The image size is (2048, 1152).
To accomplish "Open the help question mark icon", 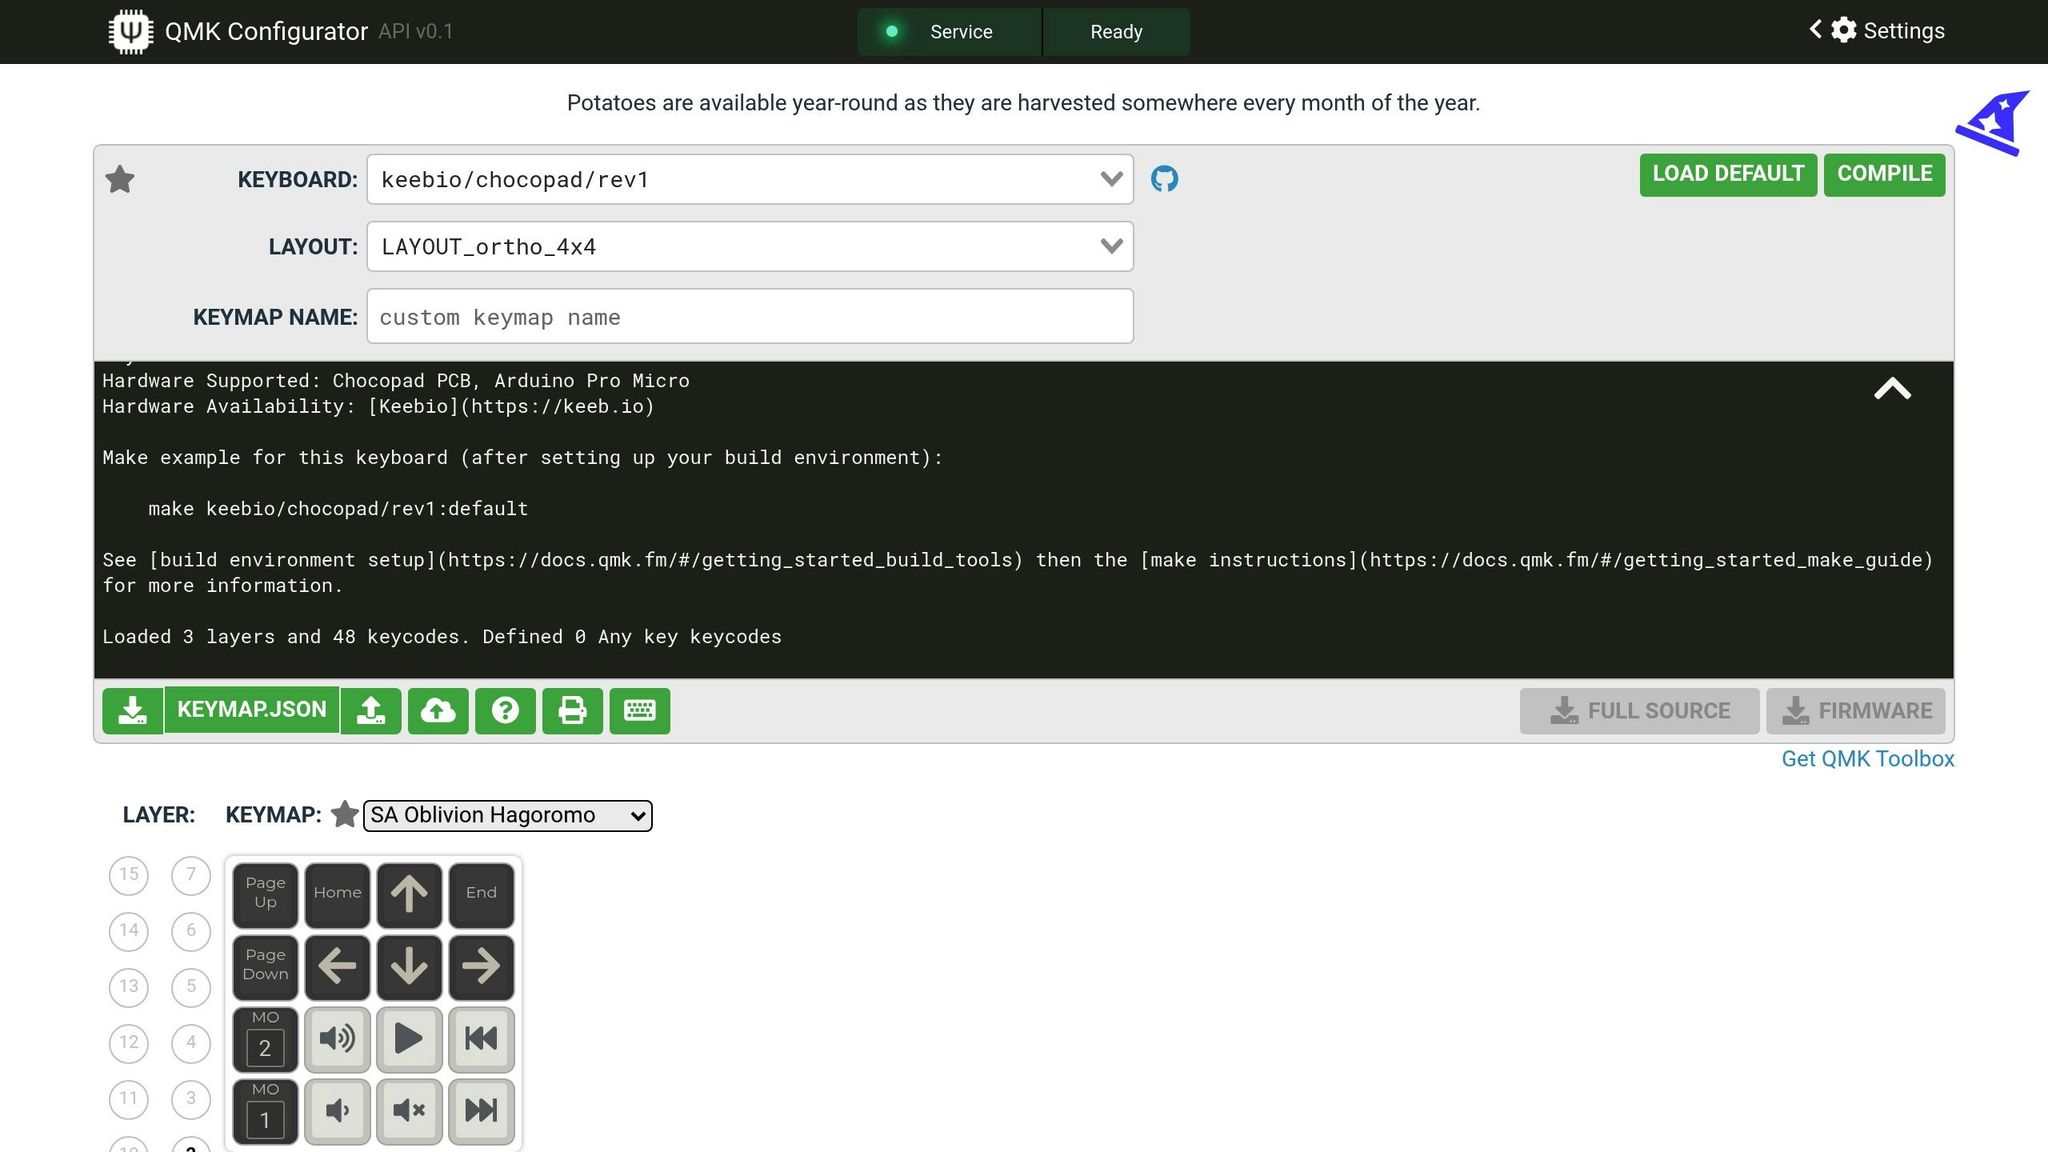I will click(505, 710).
